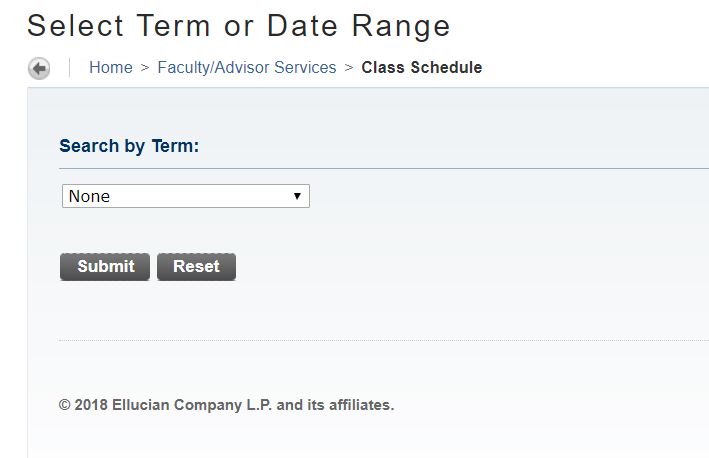Select the Class Schedule breadcrumb
The height and width of the screenshot is (458, 709).
[421, 68]
